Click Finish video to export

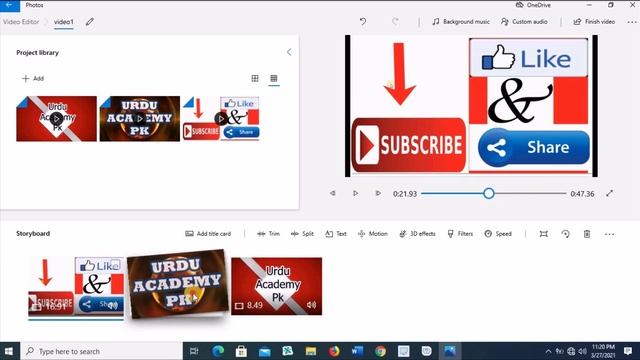click(594, 22)
